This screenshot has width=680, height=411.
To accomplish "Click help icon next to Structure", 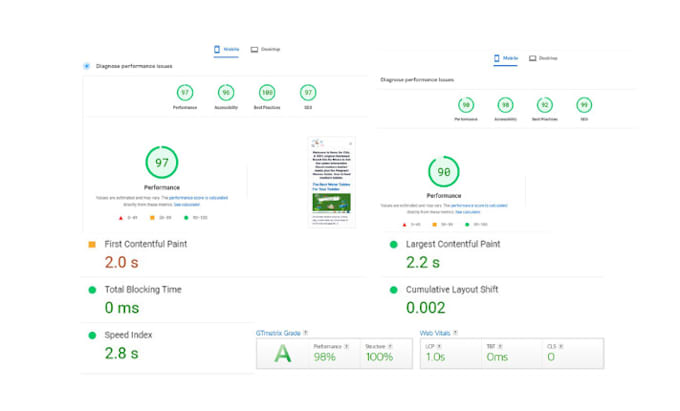I will click(390, 346).
